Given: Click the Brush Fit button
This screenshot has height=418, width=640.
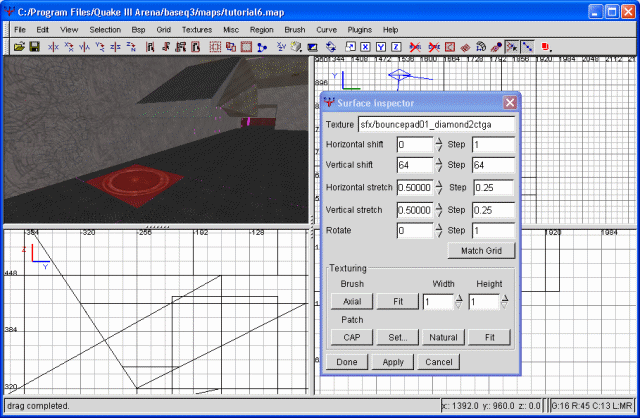Looking at the screenshot, I should point(398,302).
